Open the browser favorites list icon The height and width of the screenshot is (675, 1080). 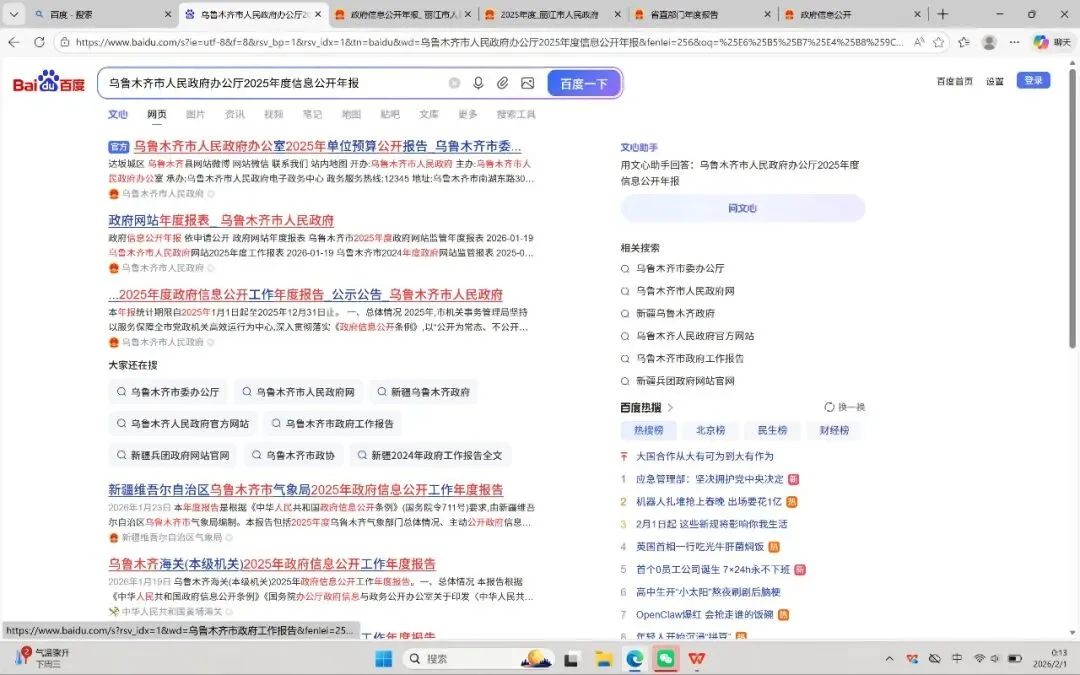[964, 42]
